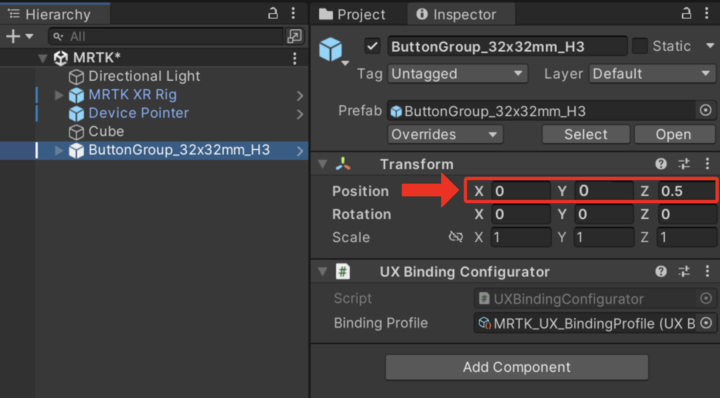Toggle the GameObject active checkbox
The image size is (720, 398).
pyautogui.click(x=372, y=46)
